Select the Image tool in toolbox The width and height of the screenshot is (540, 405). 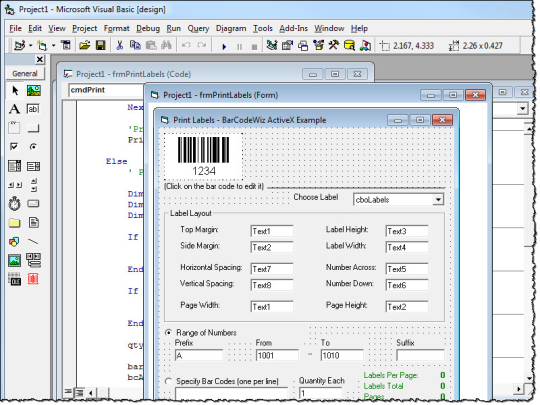pos(14,260)
